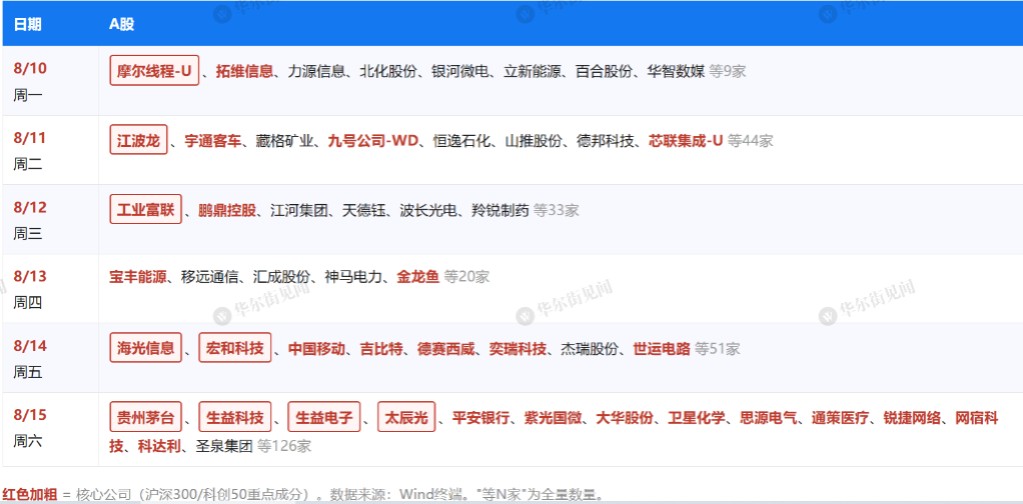This screenshot has height=504, width=1023.
Task: Click 江河集团 stock name
Action: (299, 211)
